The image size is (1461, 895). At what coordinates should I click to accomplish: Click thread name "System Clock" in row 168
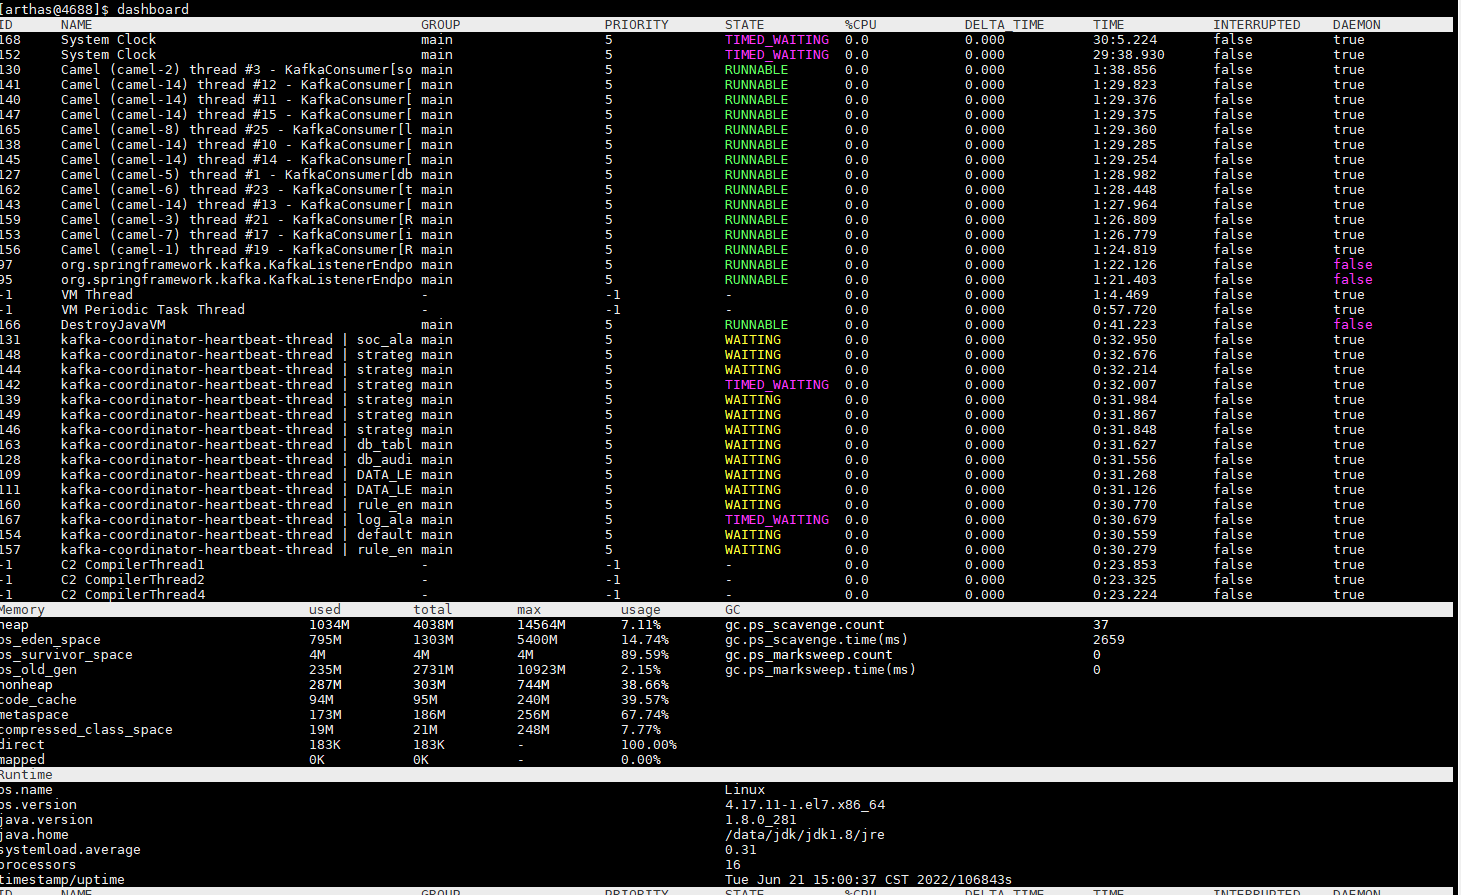pos(108,40)
